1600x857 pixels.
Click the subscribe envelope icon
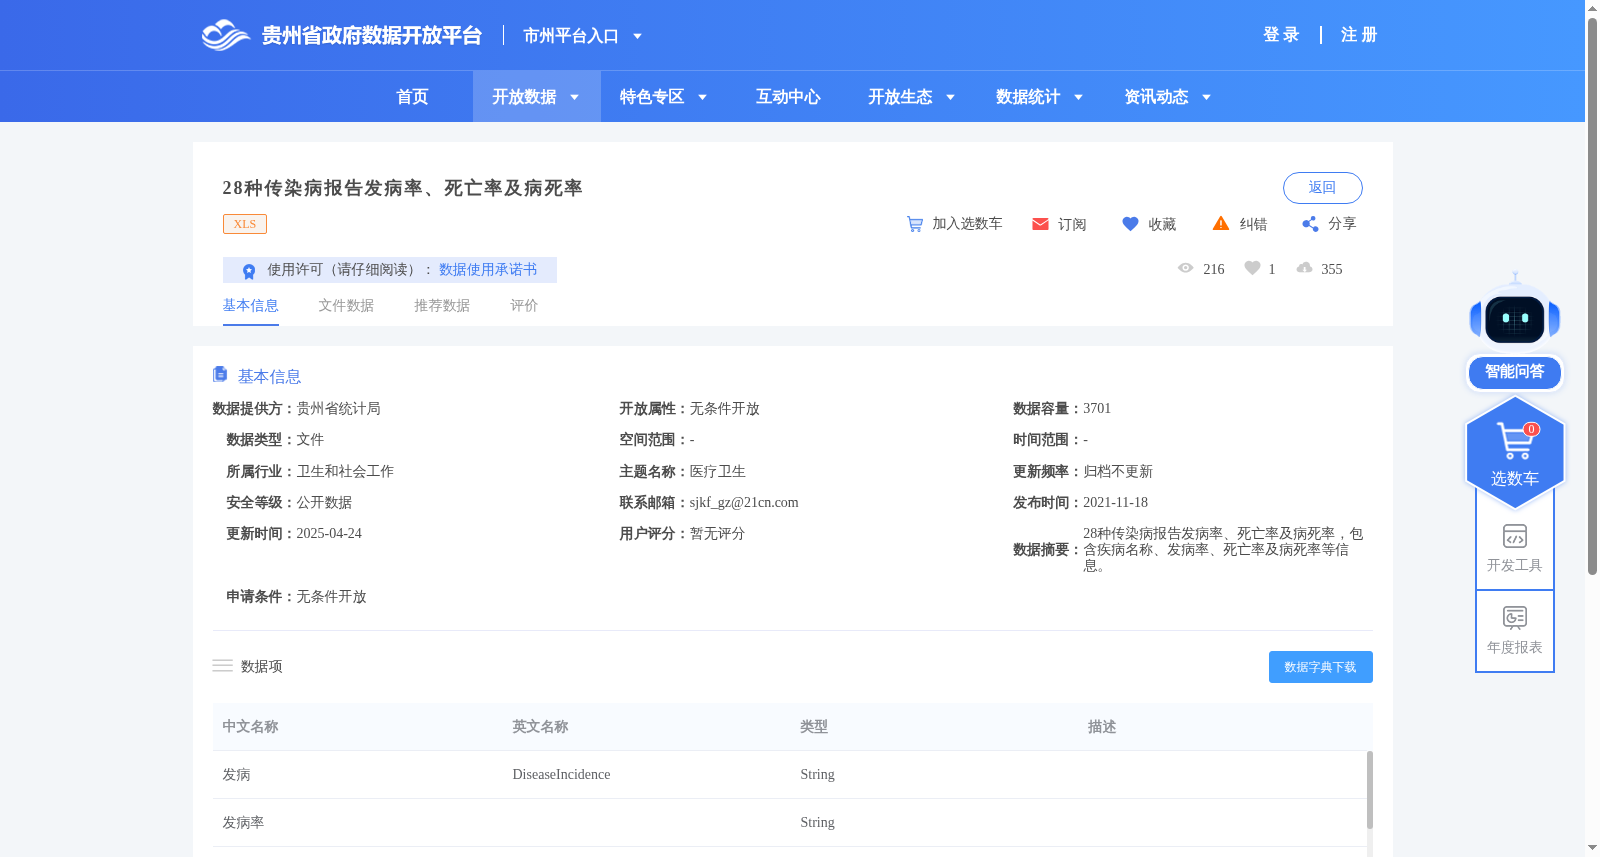[x=1040, y=224]
